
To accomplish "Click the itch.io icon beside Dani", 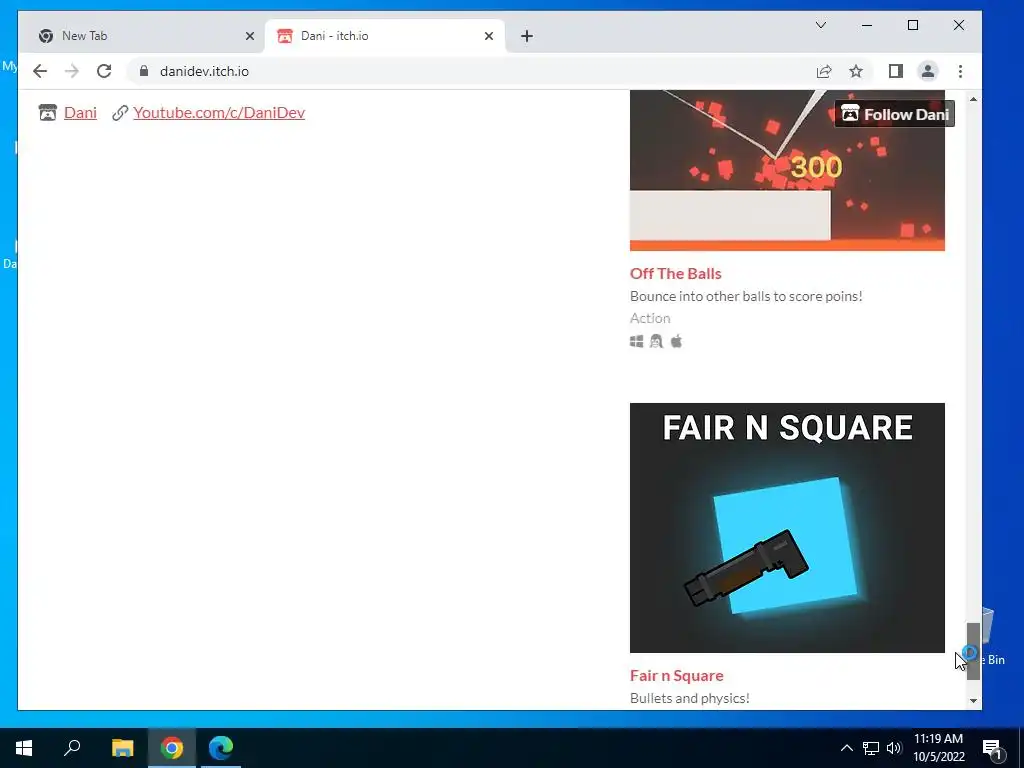I will click(48, 113).
